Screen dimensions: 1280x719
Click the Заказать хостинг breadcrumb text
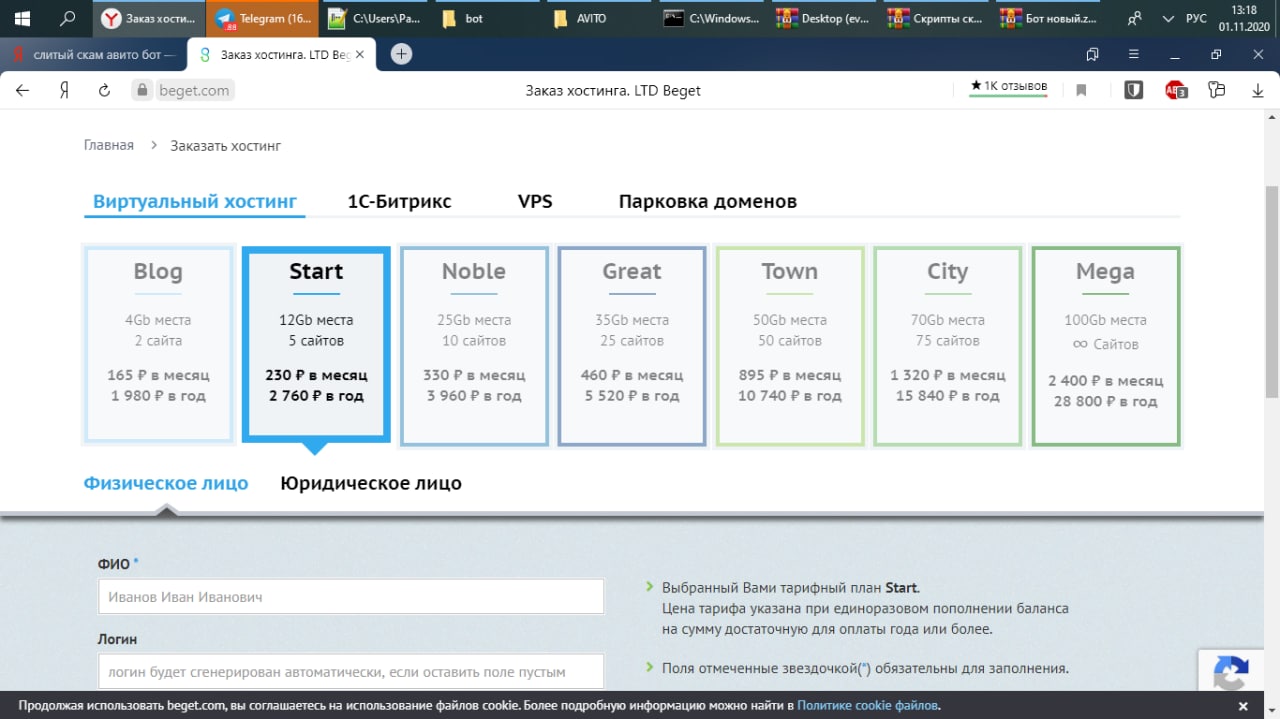(x=226, y=145)
